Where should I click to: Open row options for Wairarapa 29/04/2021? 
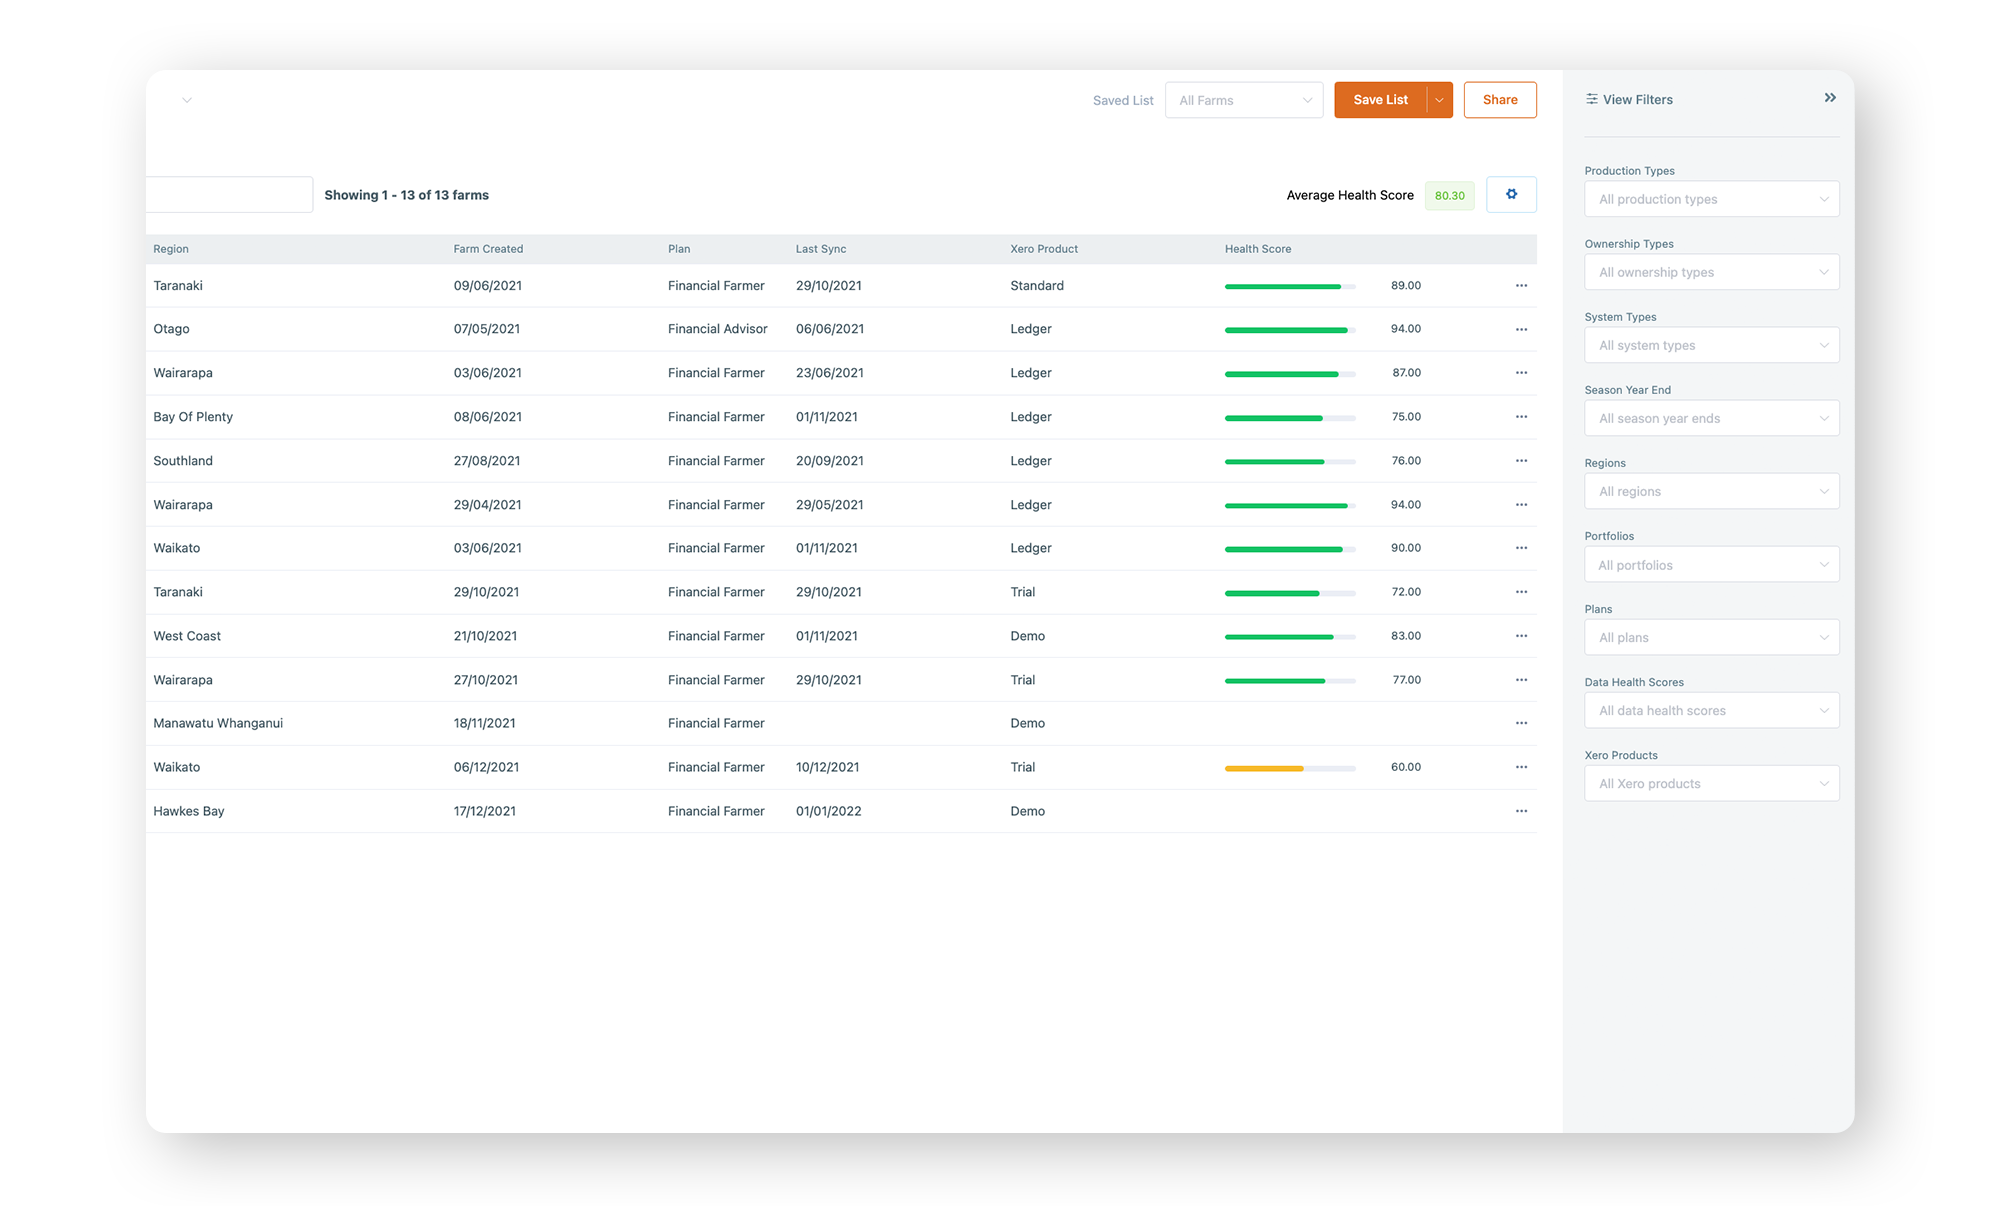click(x=1521, y=505)
